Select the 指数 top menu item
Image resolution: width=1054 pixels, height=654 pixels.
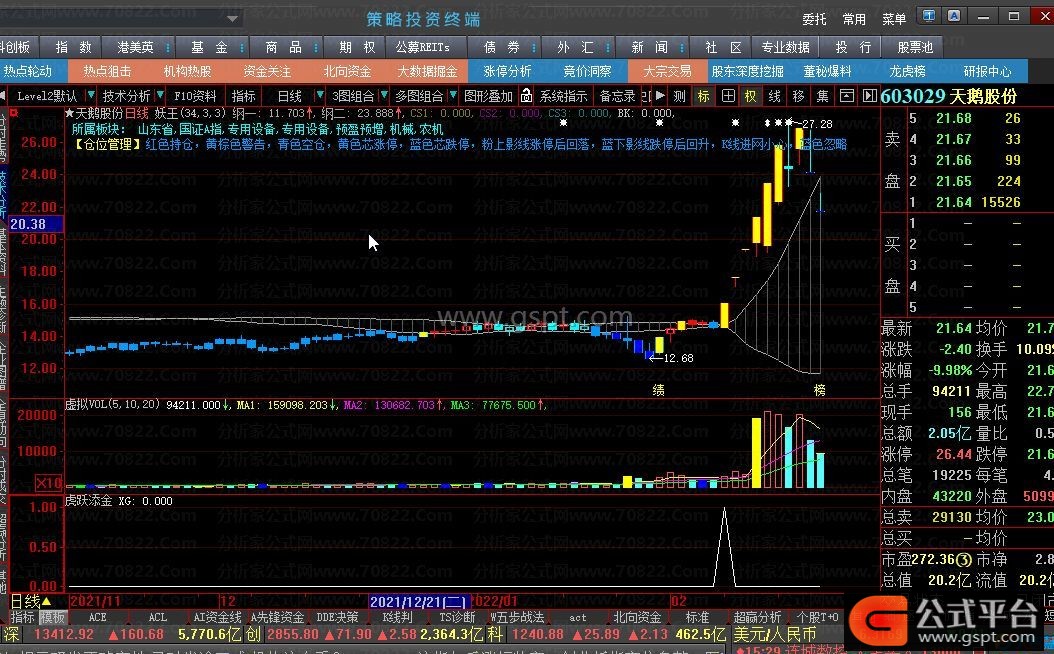pyautogui.click(x=73, y=48)
